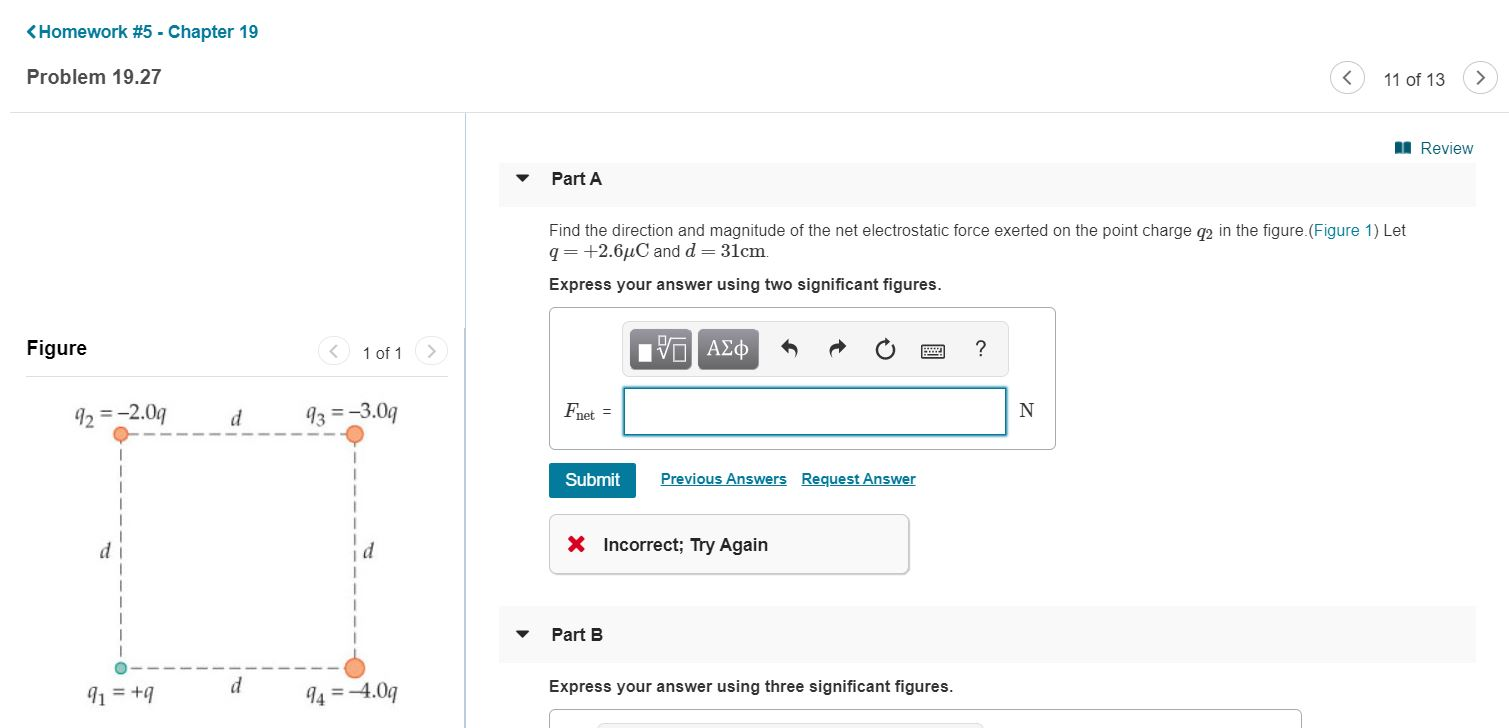Open the Figure 1 link in problem text

point(1345,230)
